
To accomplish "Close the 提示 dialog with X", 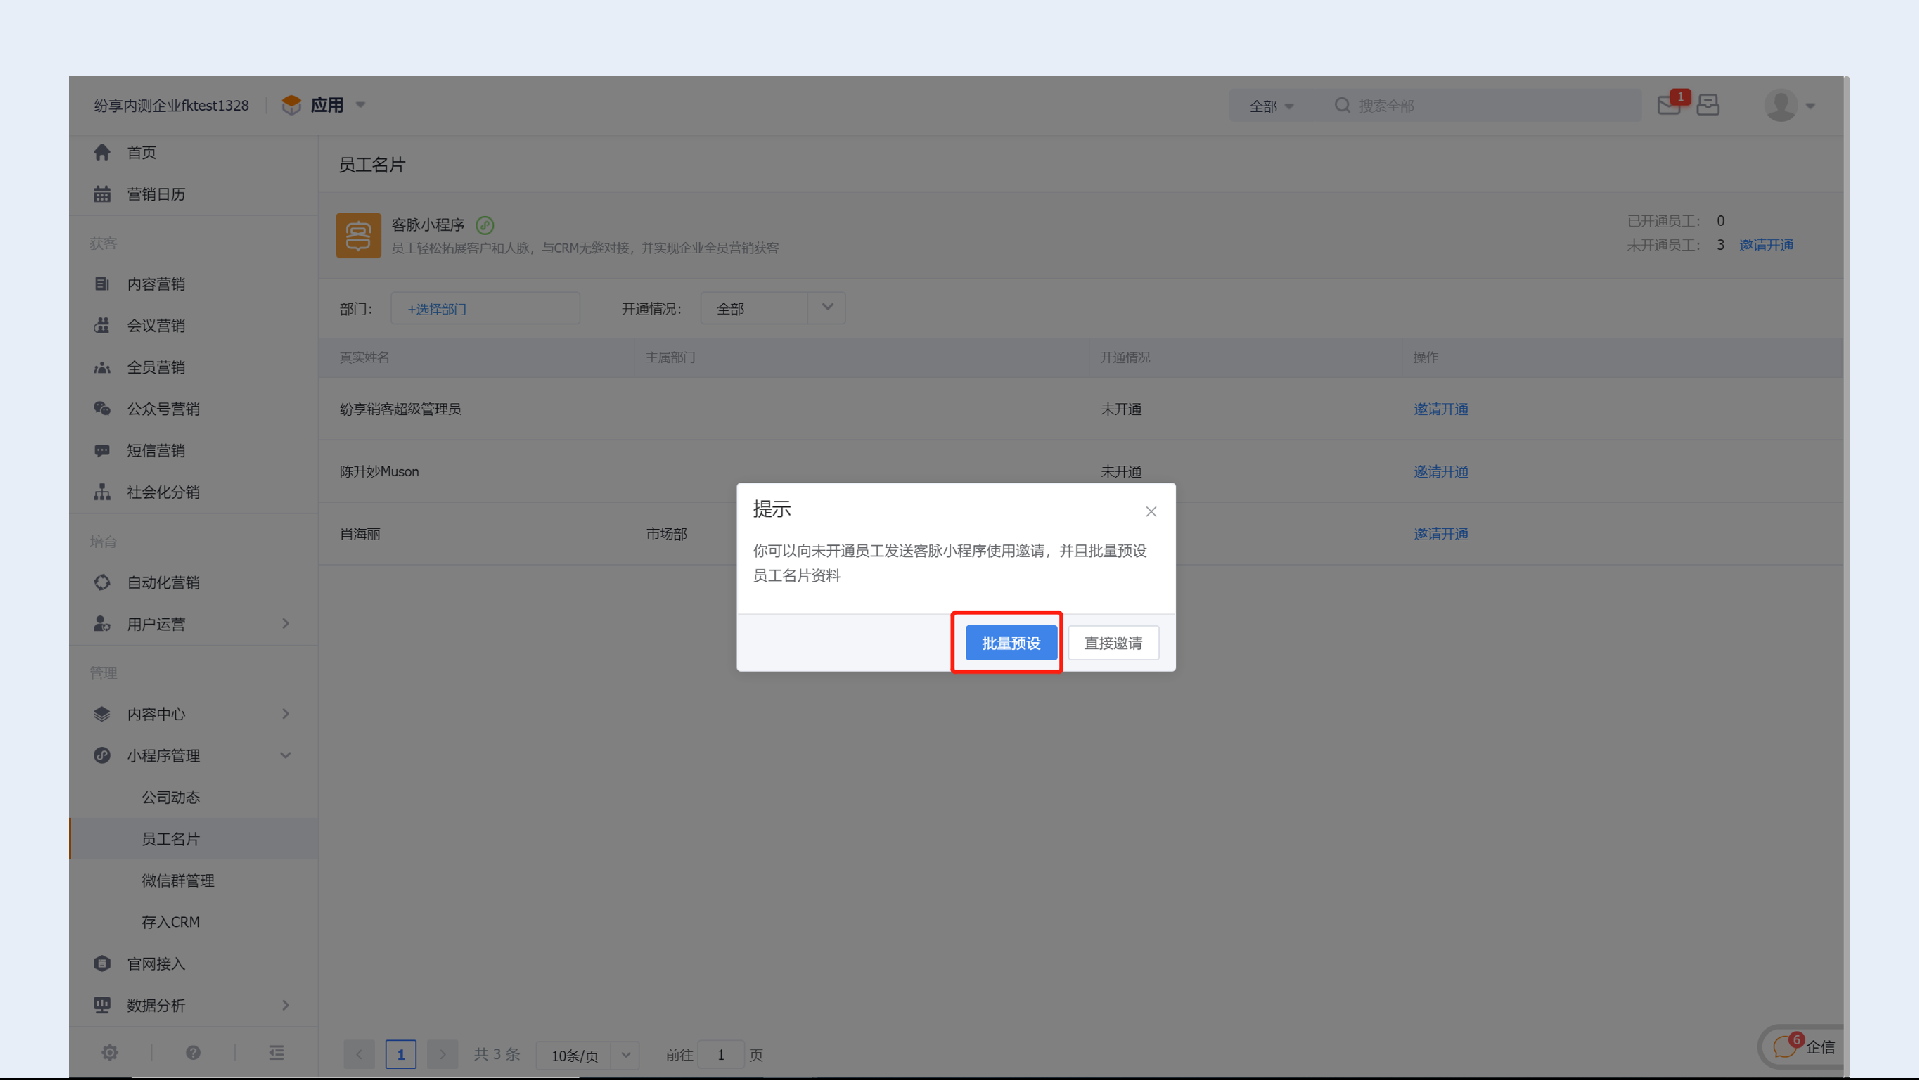I will (1151, 511).
